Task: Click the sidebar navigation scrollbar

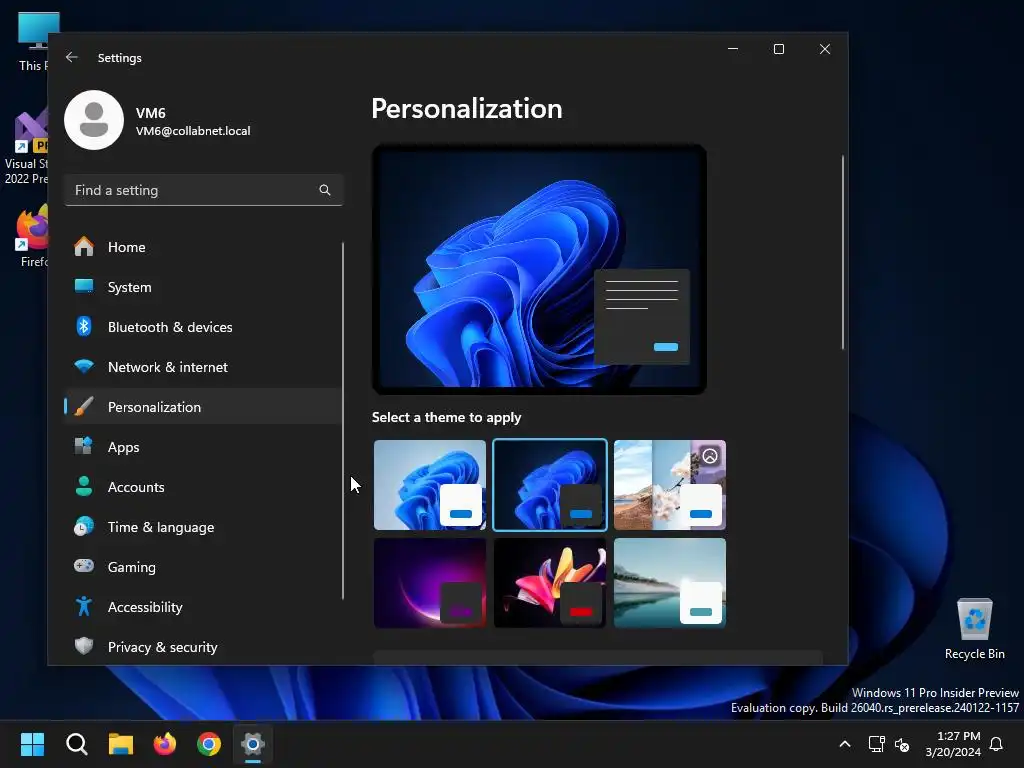Action: (x=343, y=421)
